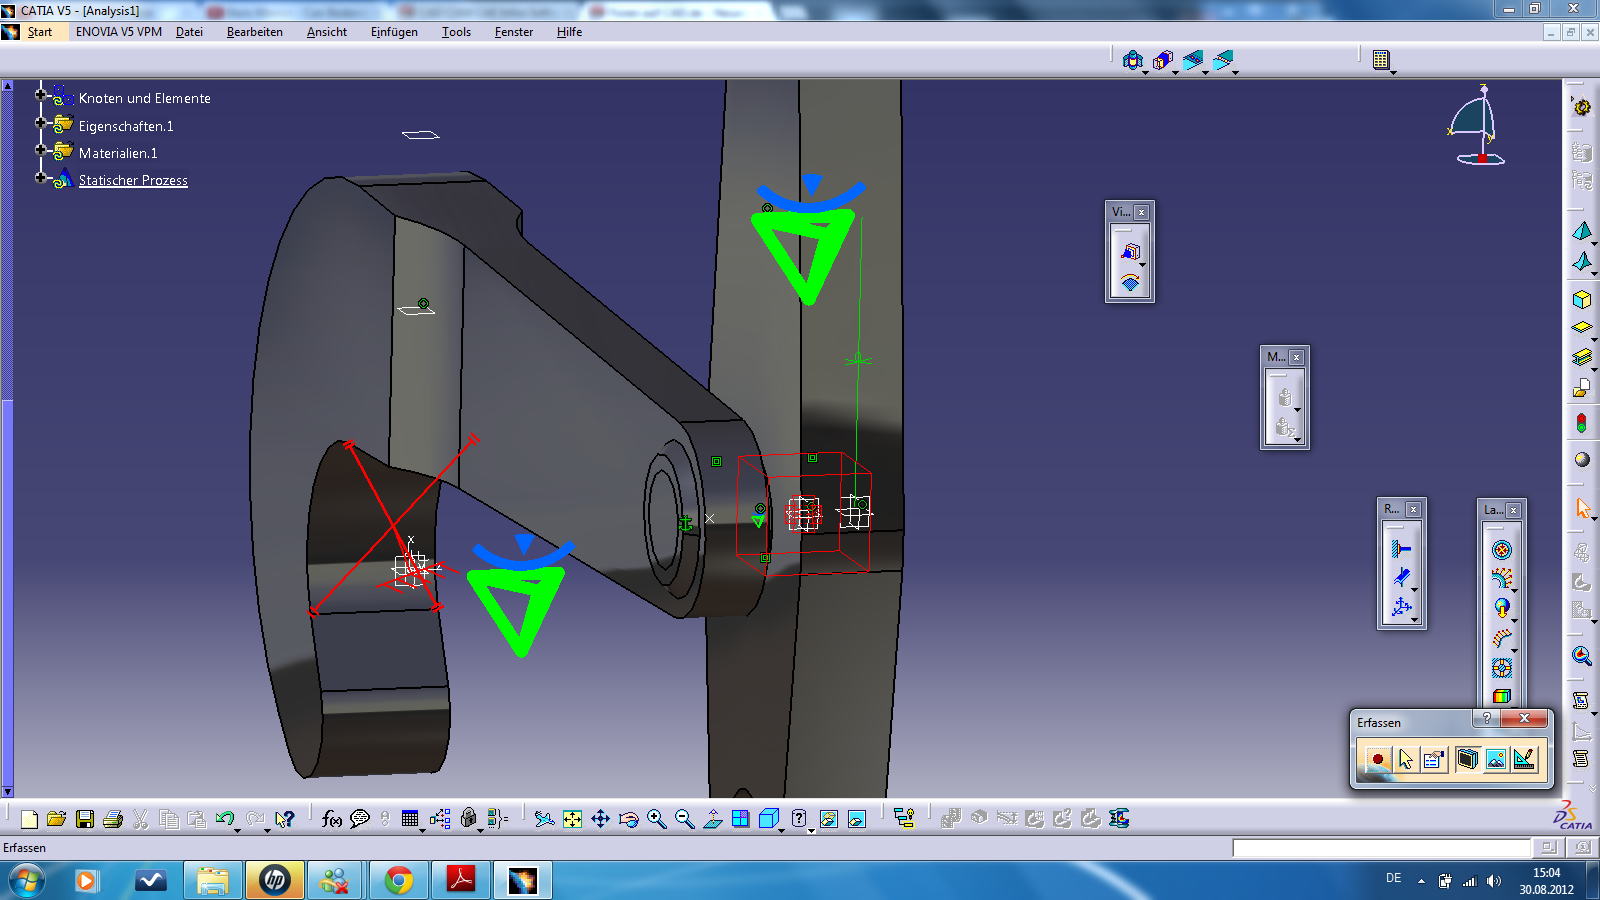Click the Fly Mode airplane icon
This screenshot has width=1600, height=900.
click(x=544, y=819)
